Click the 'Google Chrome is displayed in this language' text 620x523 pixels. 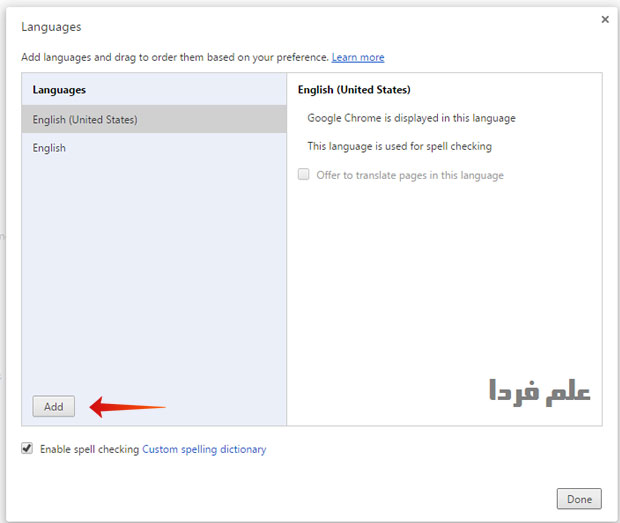[x=411, y=118]
